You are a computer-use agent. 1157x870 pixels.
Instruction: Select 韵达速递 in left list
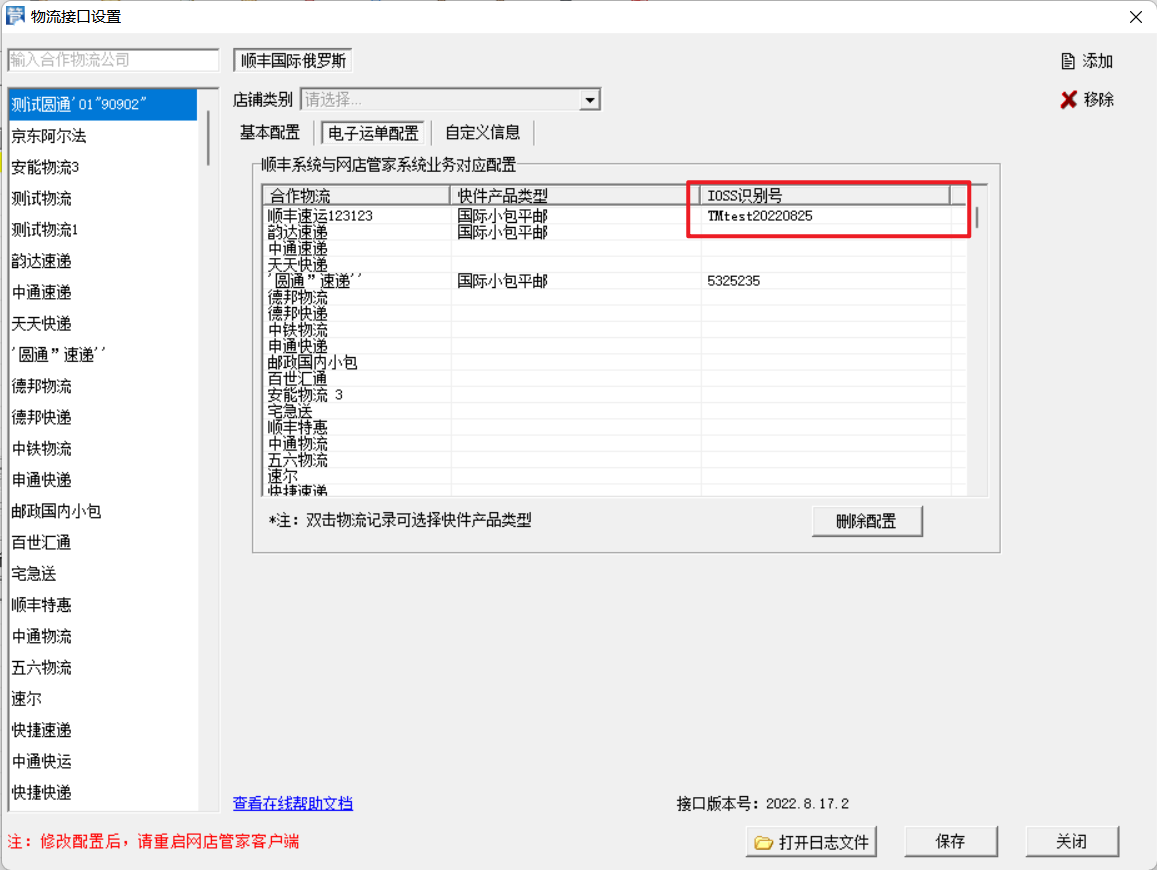pos(103,261)
